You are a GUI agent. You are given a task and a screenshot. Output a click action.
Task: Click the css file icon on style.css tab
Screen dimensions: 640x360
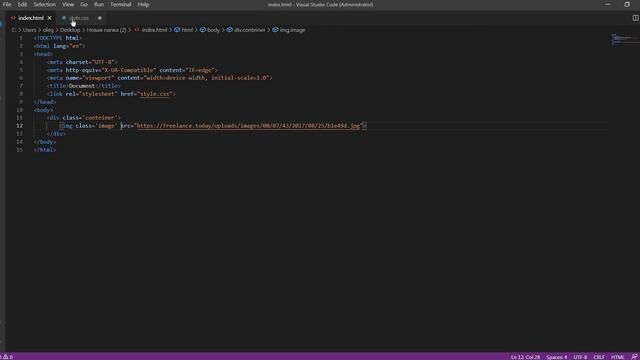(x=63, y=18)
